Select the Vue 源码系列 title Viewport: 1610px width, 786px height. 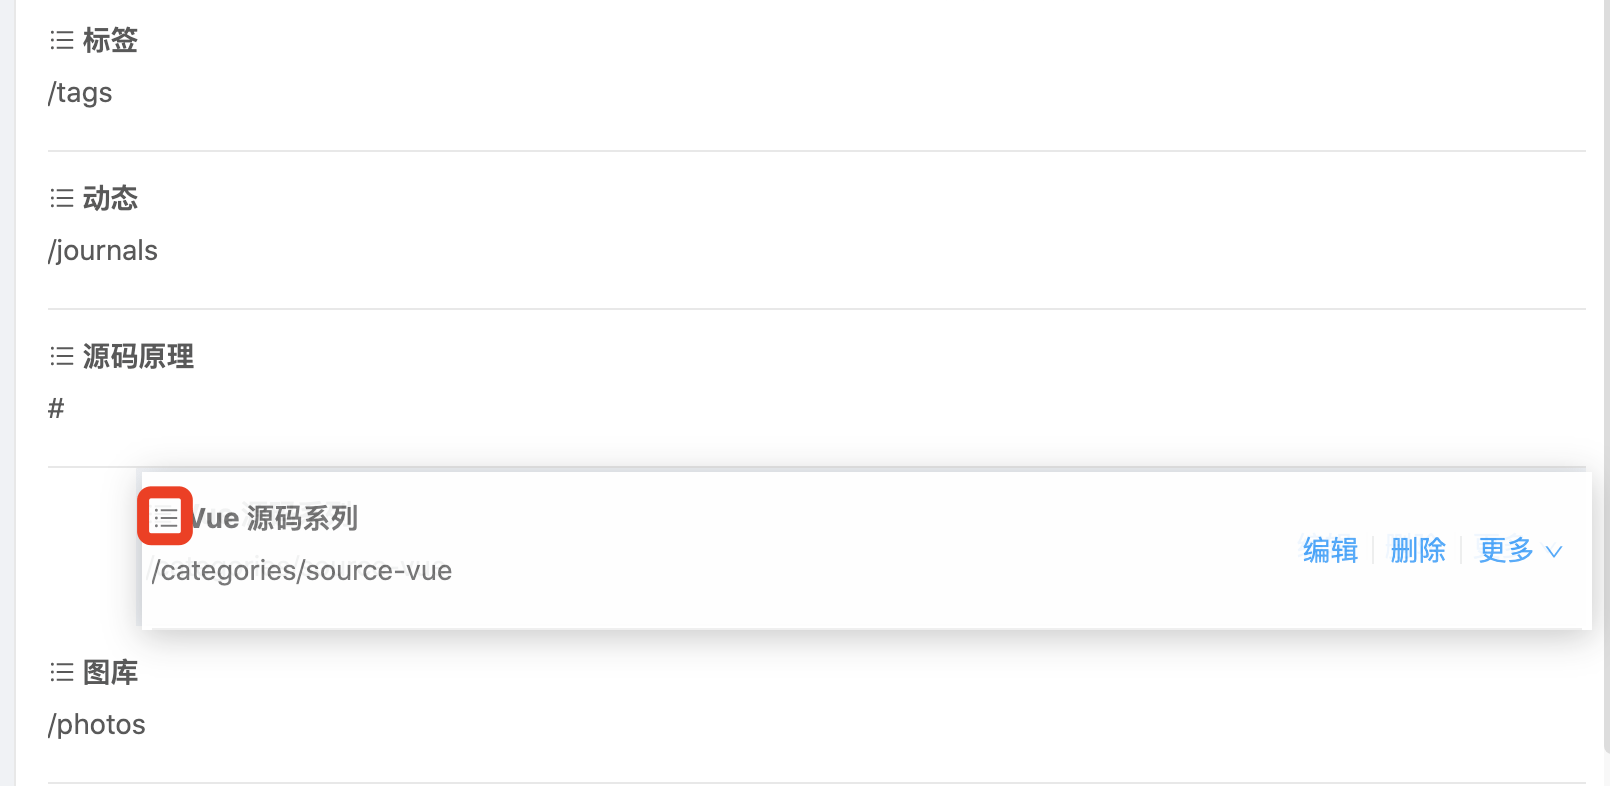tap(274, 518)
